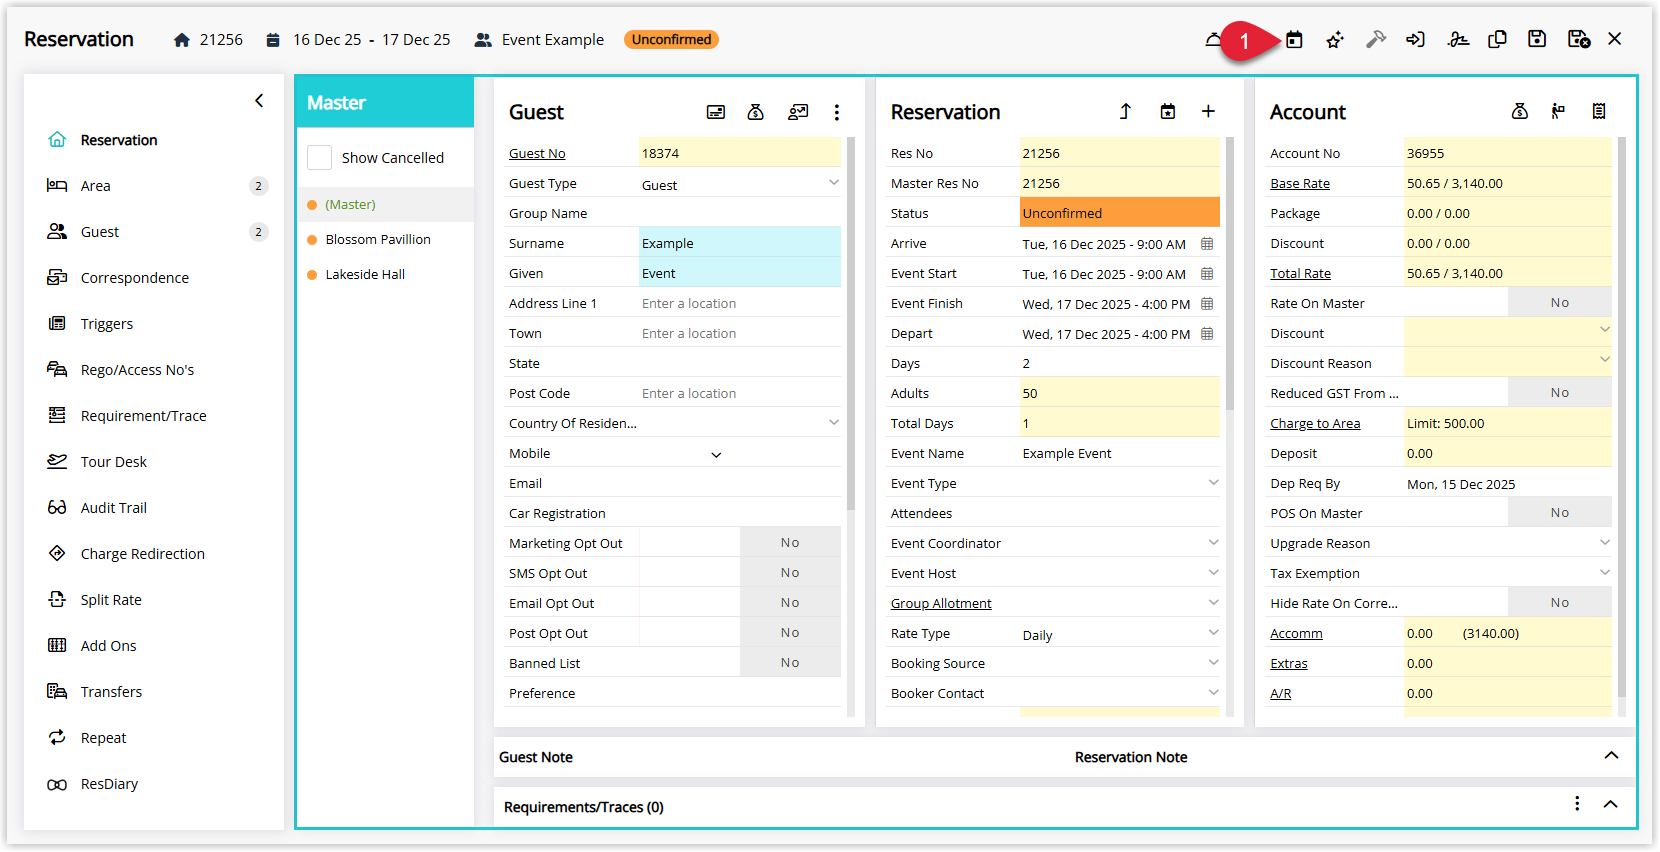1660x852 pixels.
Task: Open the Discount Reason dropdown
Action: click(x=1605, y=359)
